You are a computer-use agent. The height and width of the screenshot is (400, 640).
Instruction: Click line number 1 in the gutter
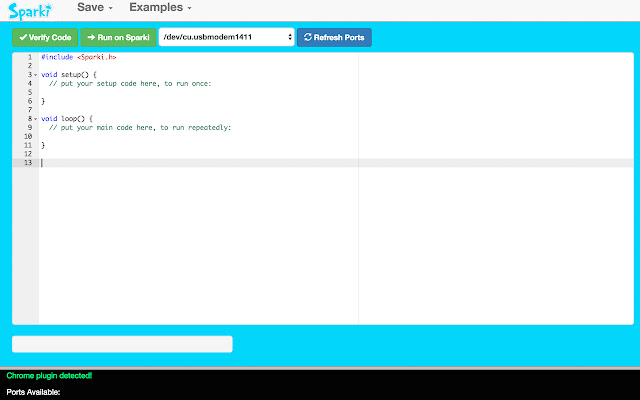point(30,57)
